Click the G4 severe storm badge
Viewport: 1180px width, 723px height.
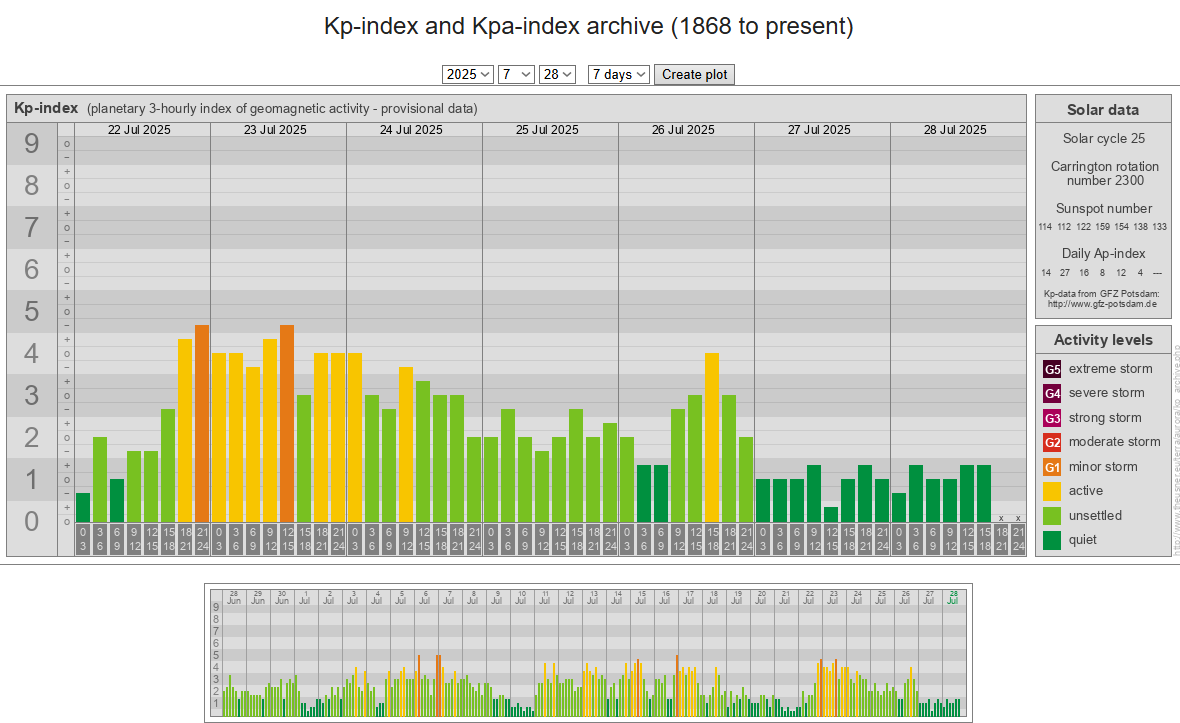pos(1052,393)
